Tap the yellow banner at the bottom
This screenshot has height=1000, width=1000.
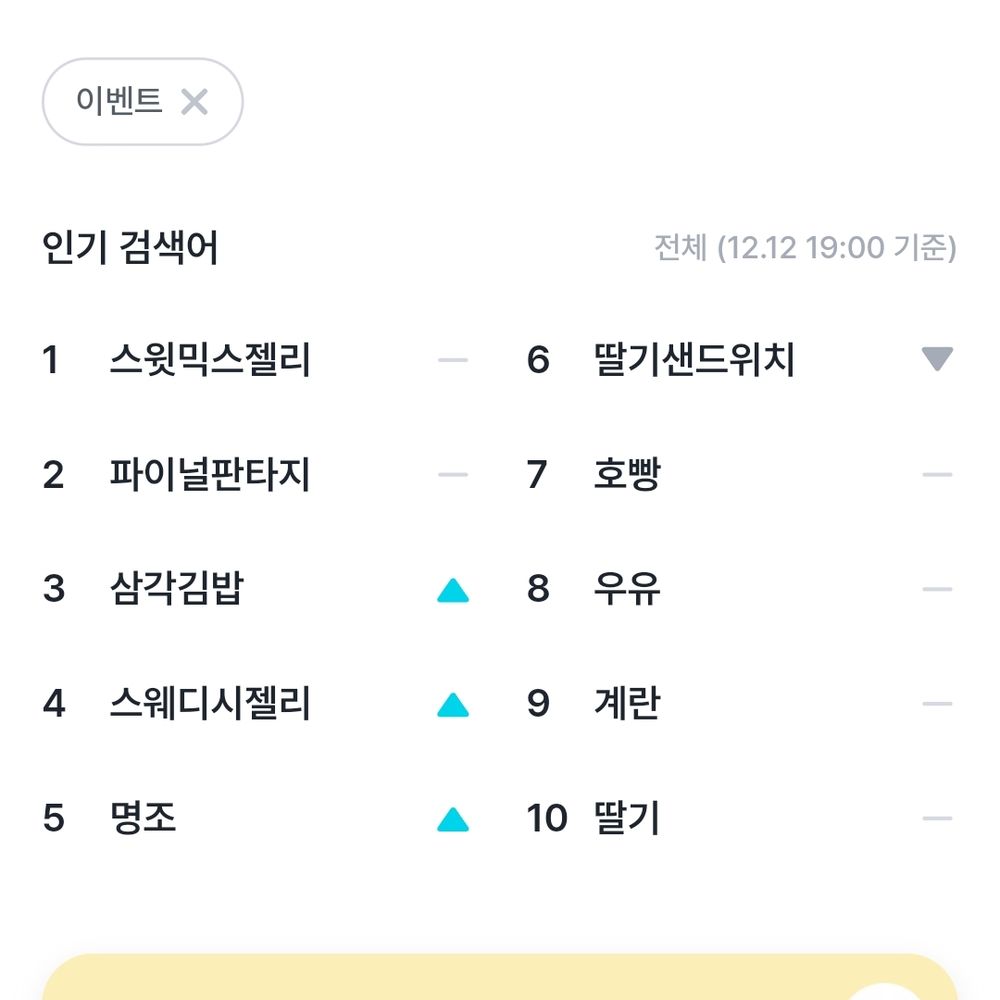tap(500, 978)
